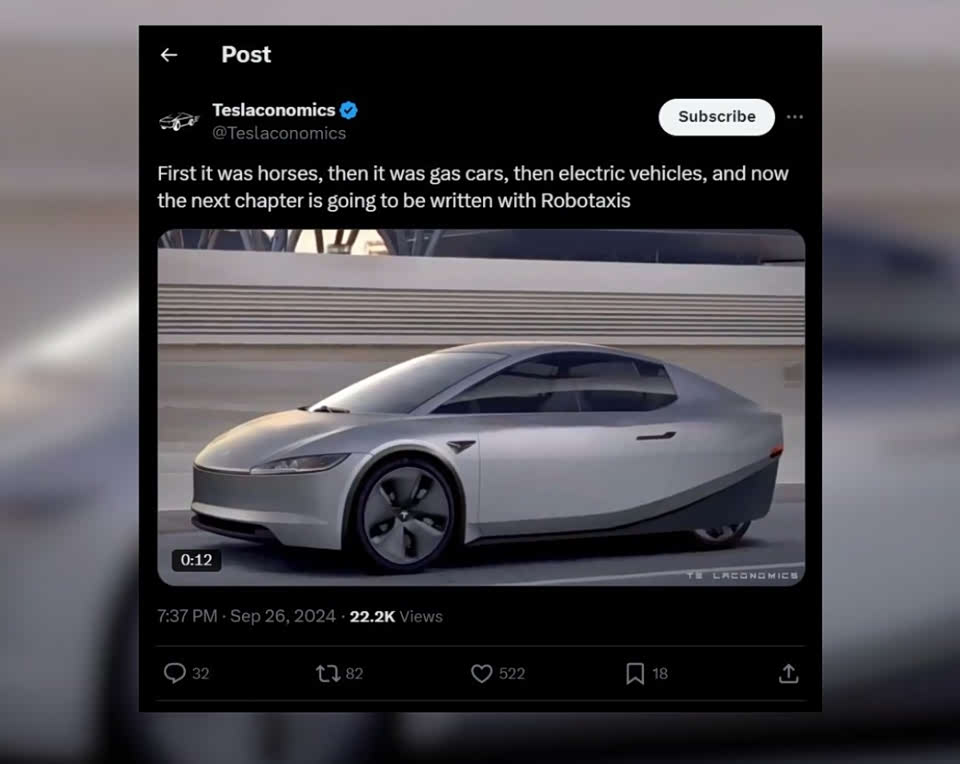
Task: Click the Post header title
Action: (246, 55)
